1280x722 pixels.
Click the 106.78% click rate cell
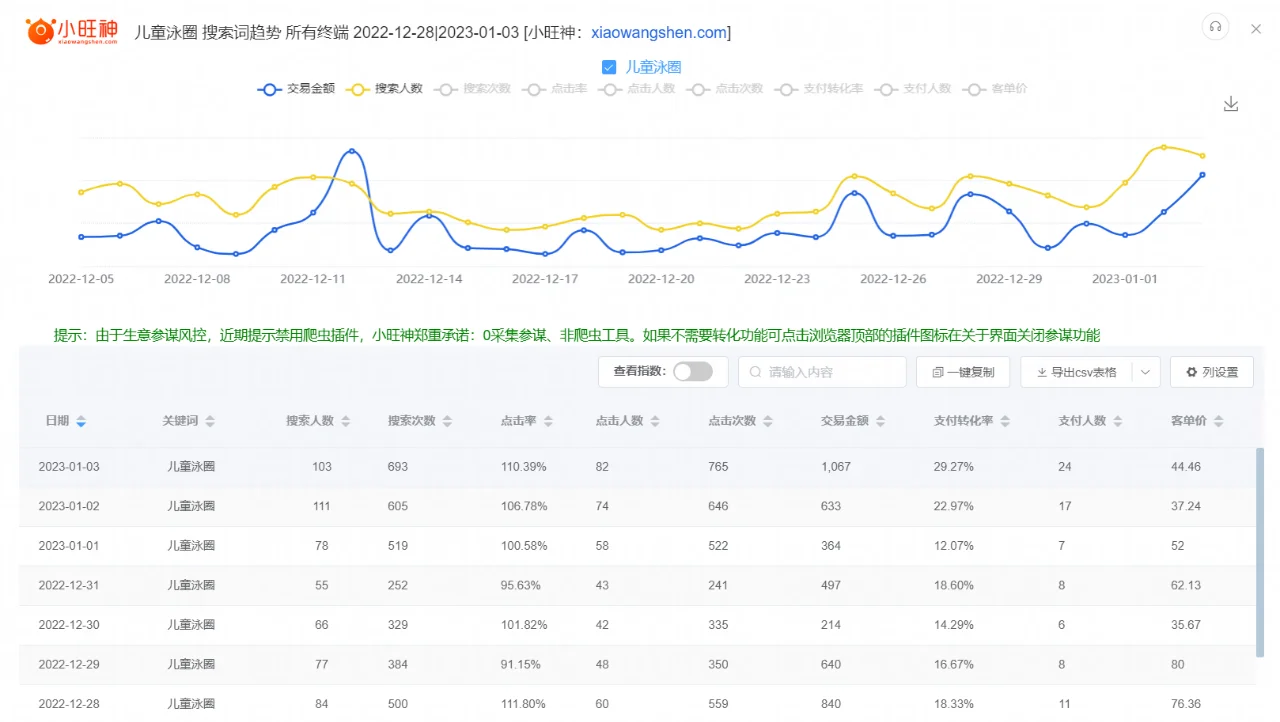tap(524, 506)
